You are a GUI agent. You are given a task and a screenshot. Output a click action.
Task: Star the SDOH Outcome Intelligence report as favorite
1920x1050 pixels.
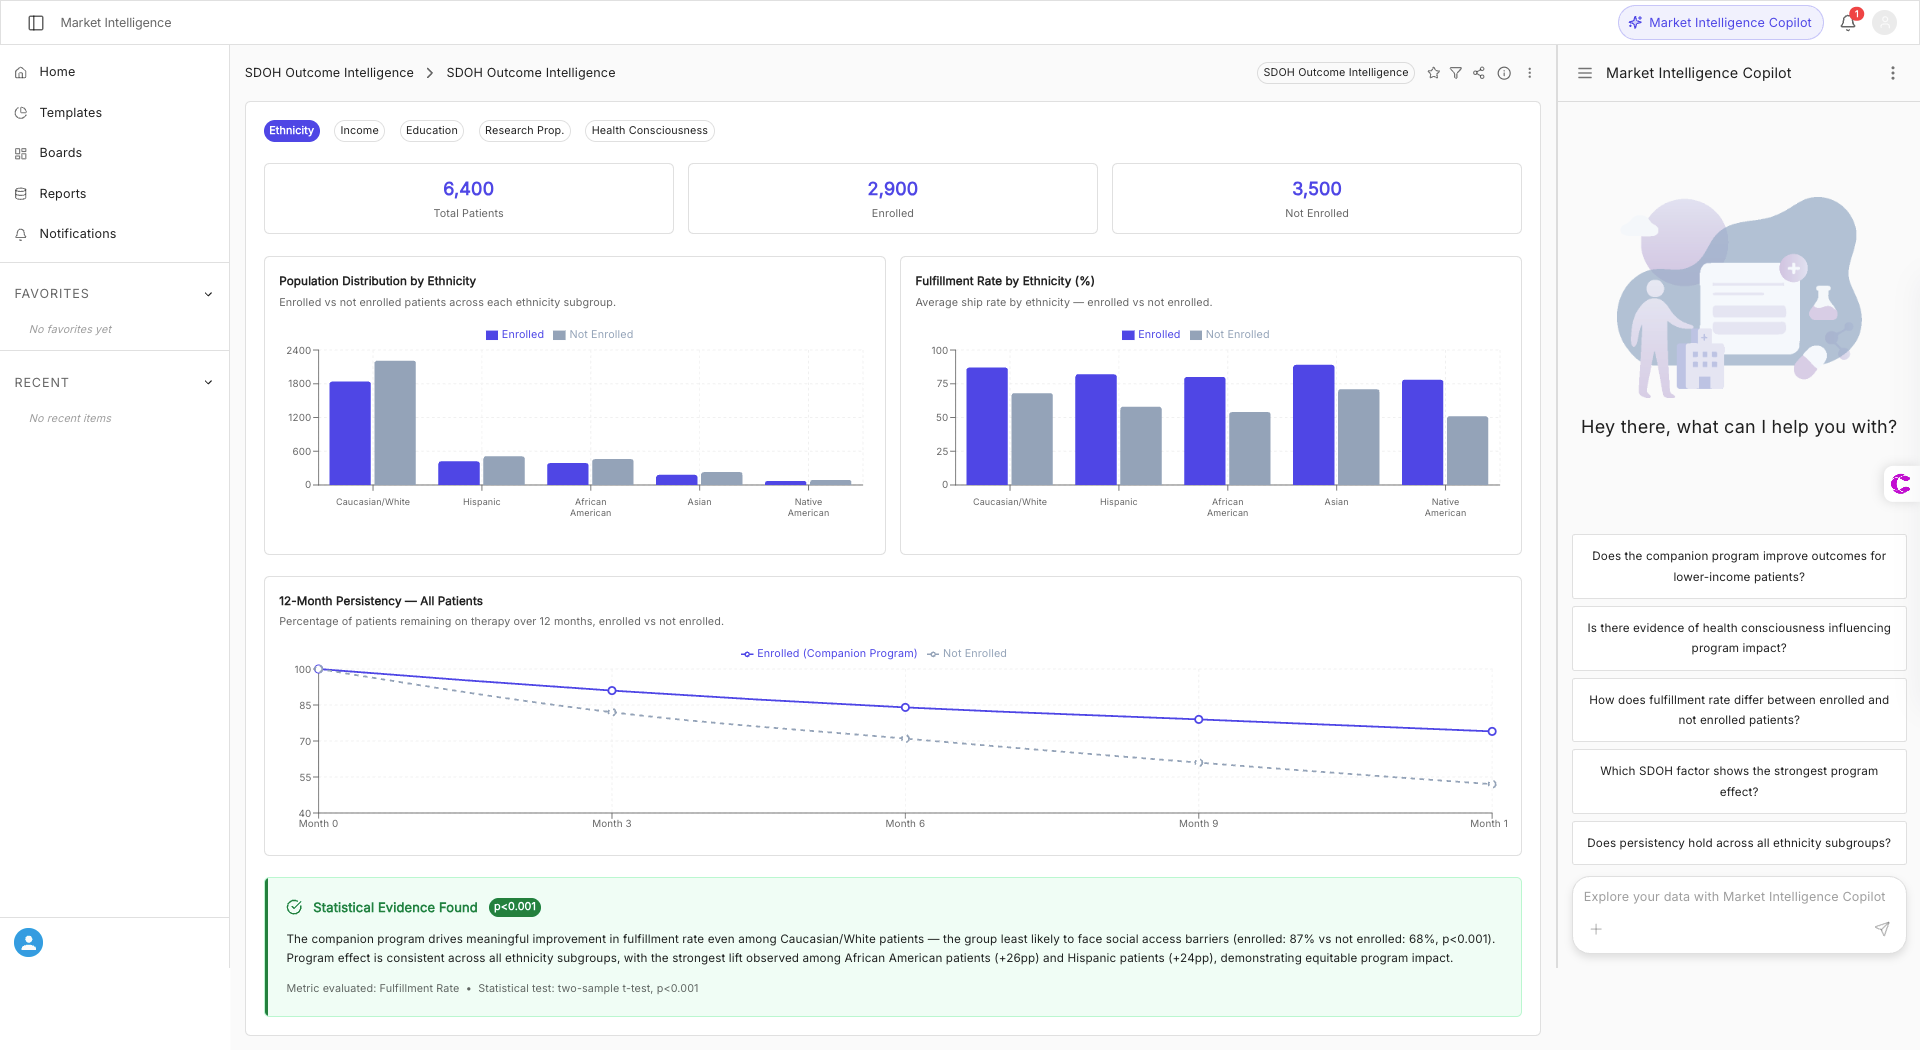pyautogui.click(x=1433, y=72)
